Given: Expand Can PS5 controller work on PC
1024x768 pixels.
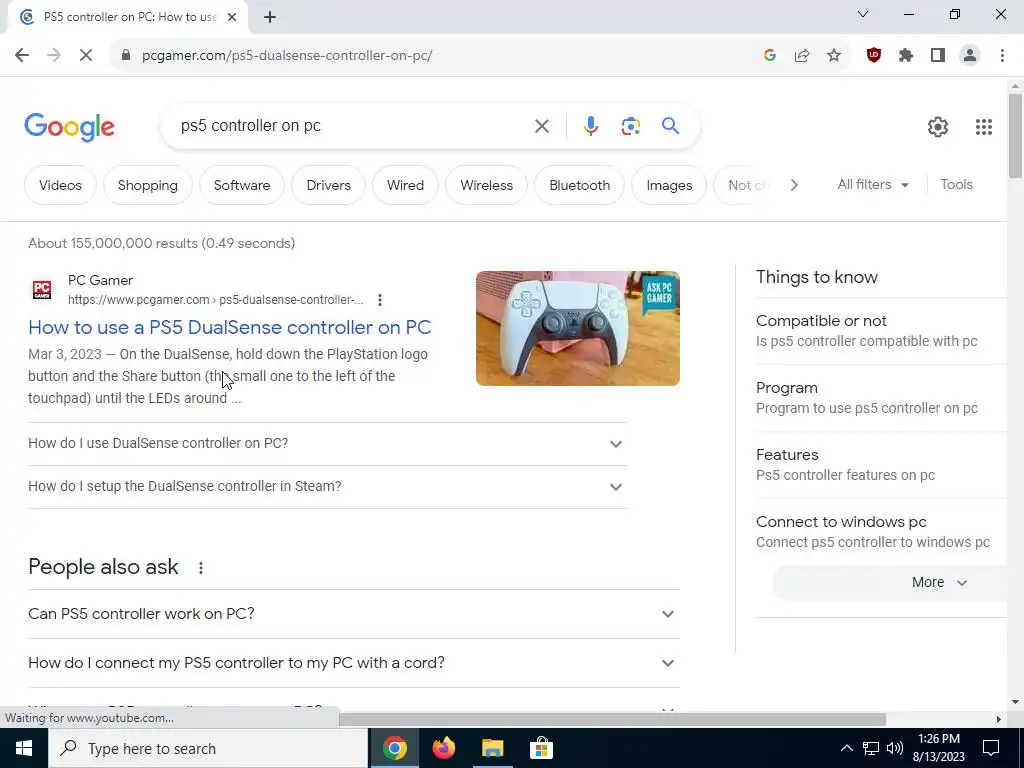Looking at the screenshot, I should (353, 614).
